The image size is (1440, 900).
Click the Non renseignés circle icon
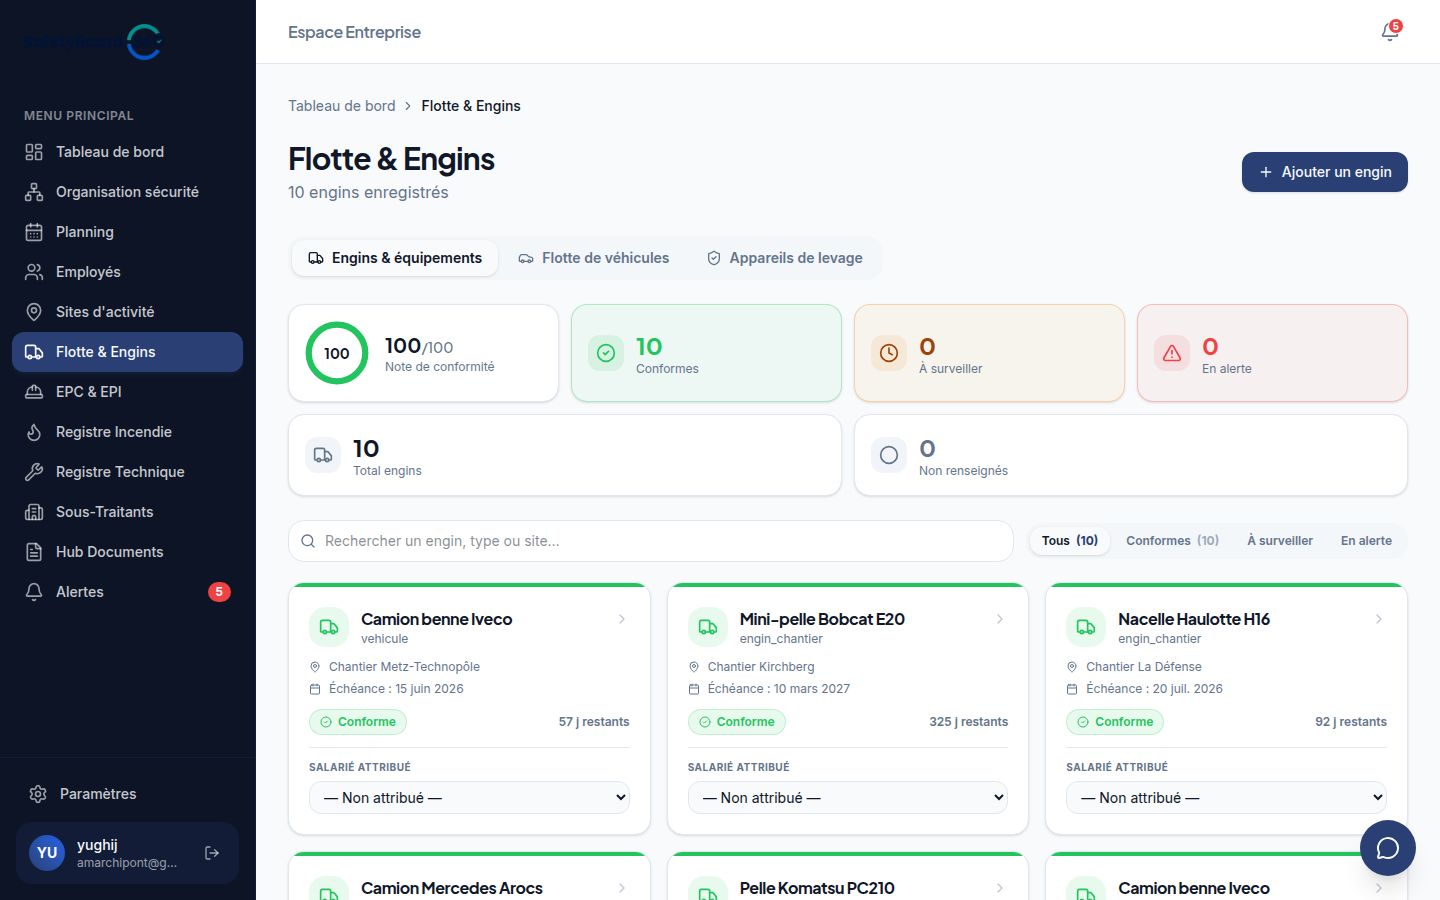pos(889,455)
